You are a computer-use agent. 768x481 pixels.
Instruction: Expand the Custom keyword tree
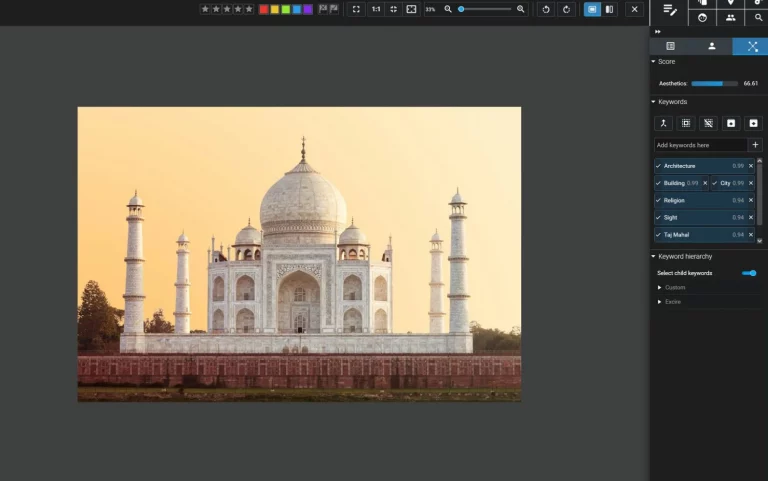click(x=659, y=288)
